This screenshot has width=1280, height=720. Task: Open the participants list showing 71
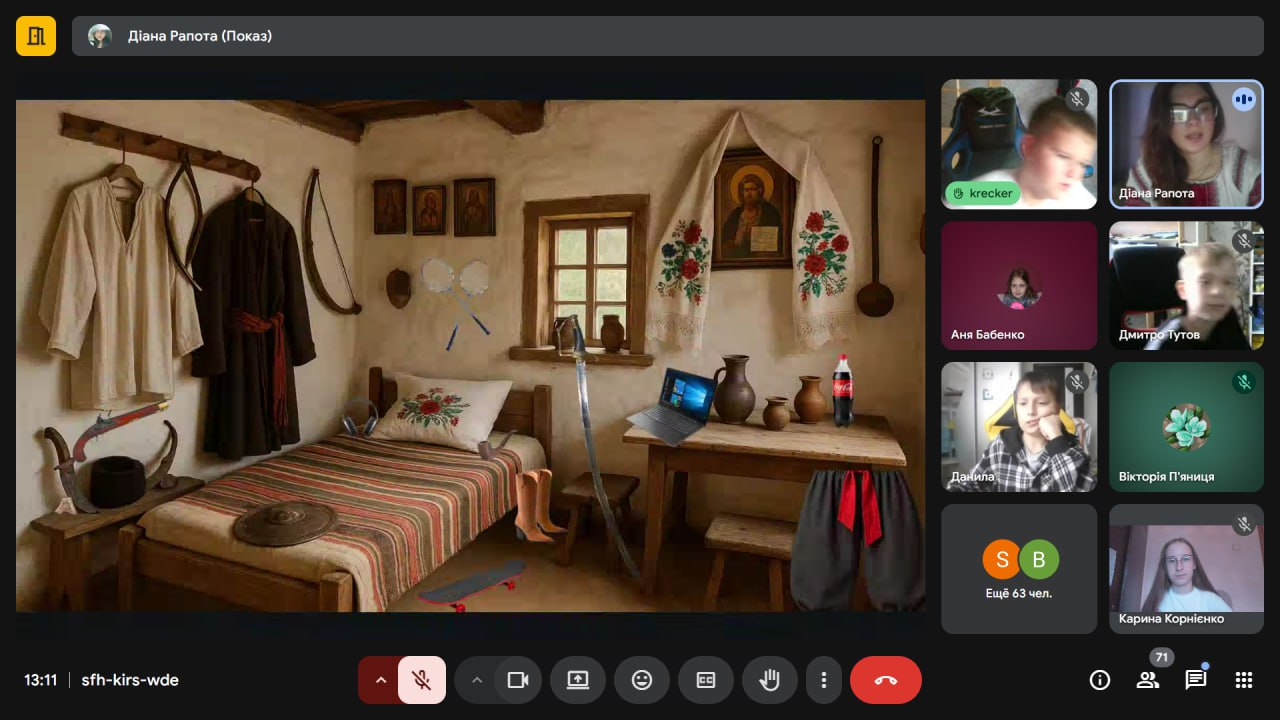click(x=1148, y=680)
